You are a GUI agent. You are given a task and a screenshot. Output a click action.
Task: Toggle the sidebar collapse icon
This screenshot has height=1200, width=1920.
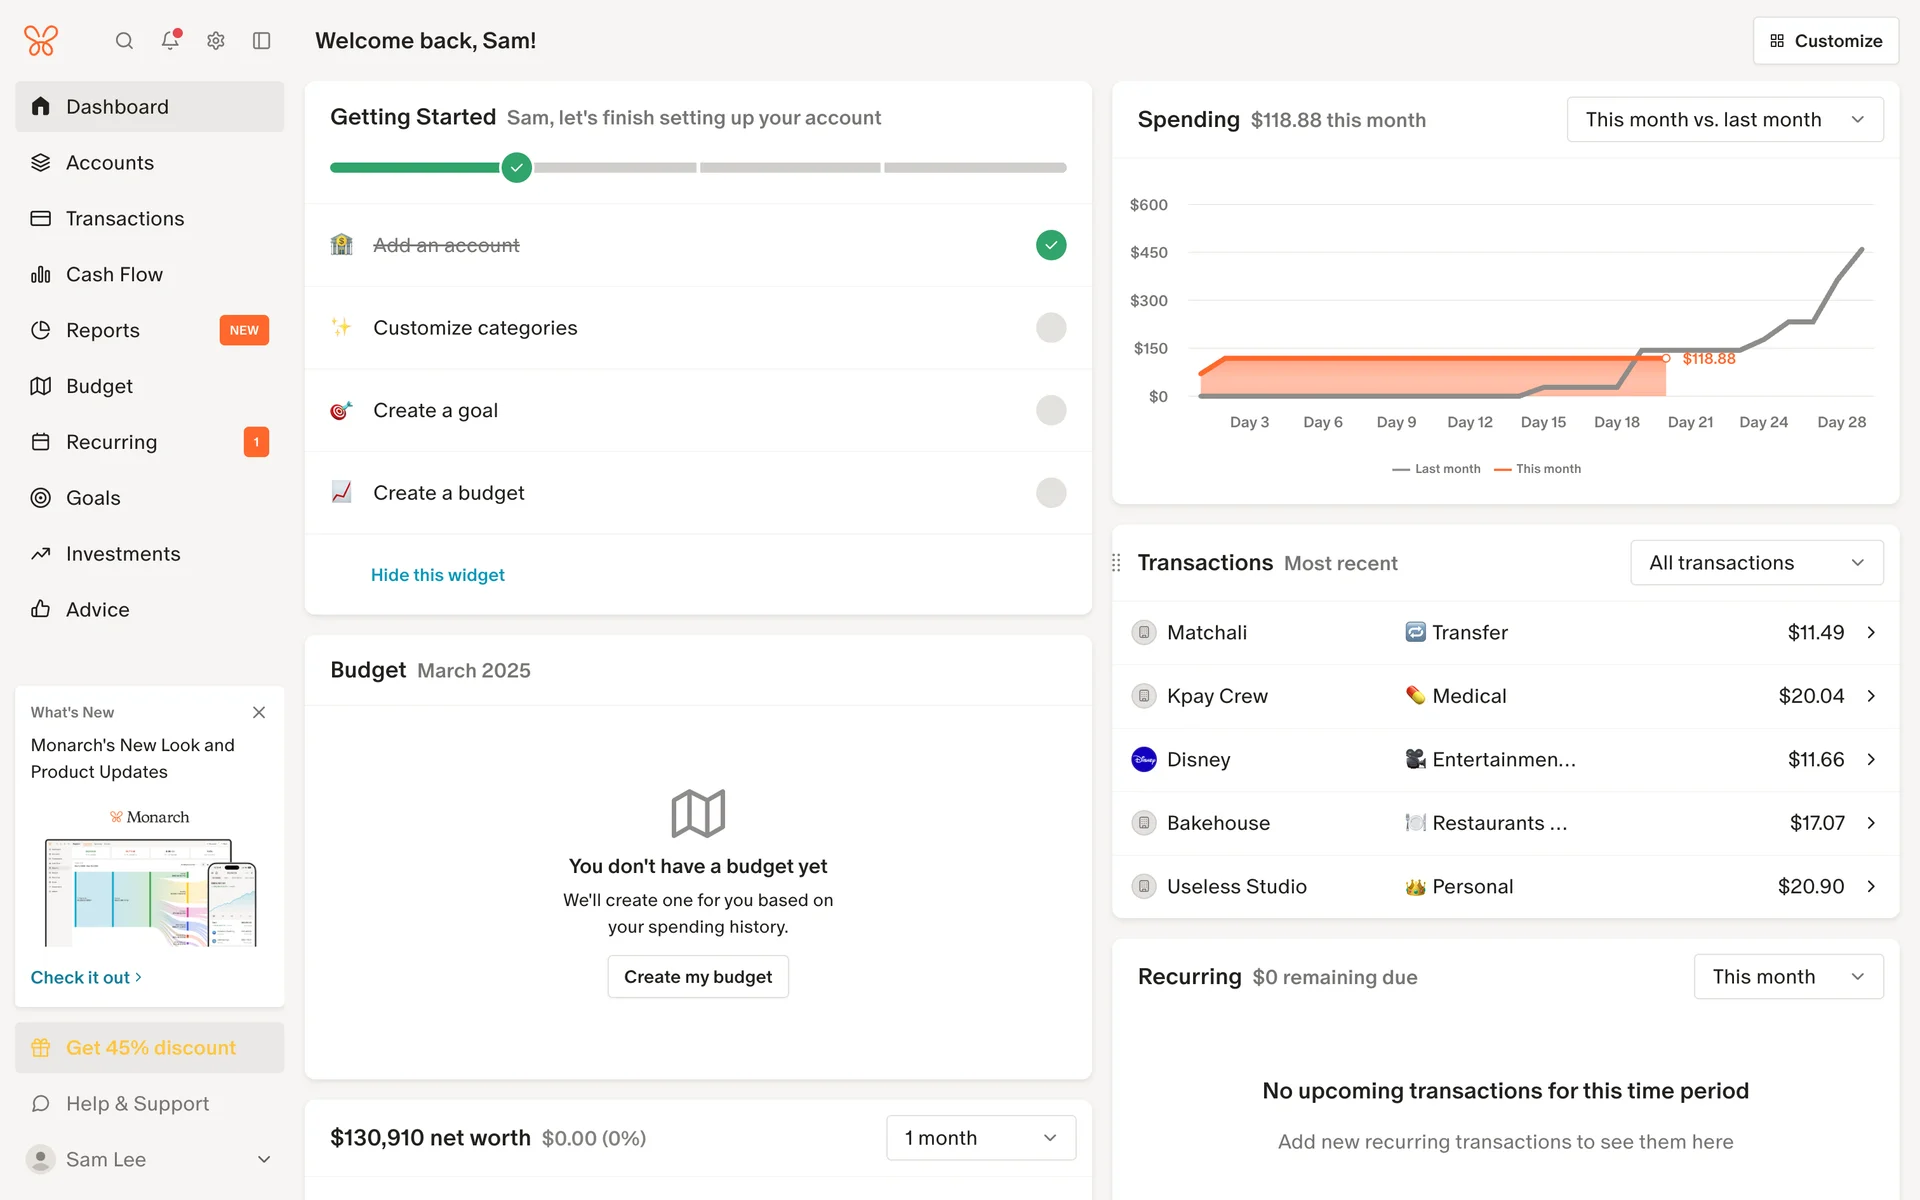pos(262,41)
